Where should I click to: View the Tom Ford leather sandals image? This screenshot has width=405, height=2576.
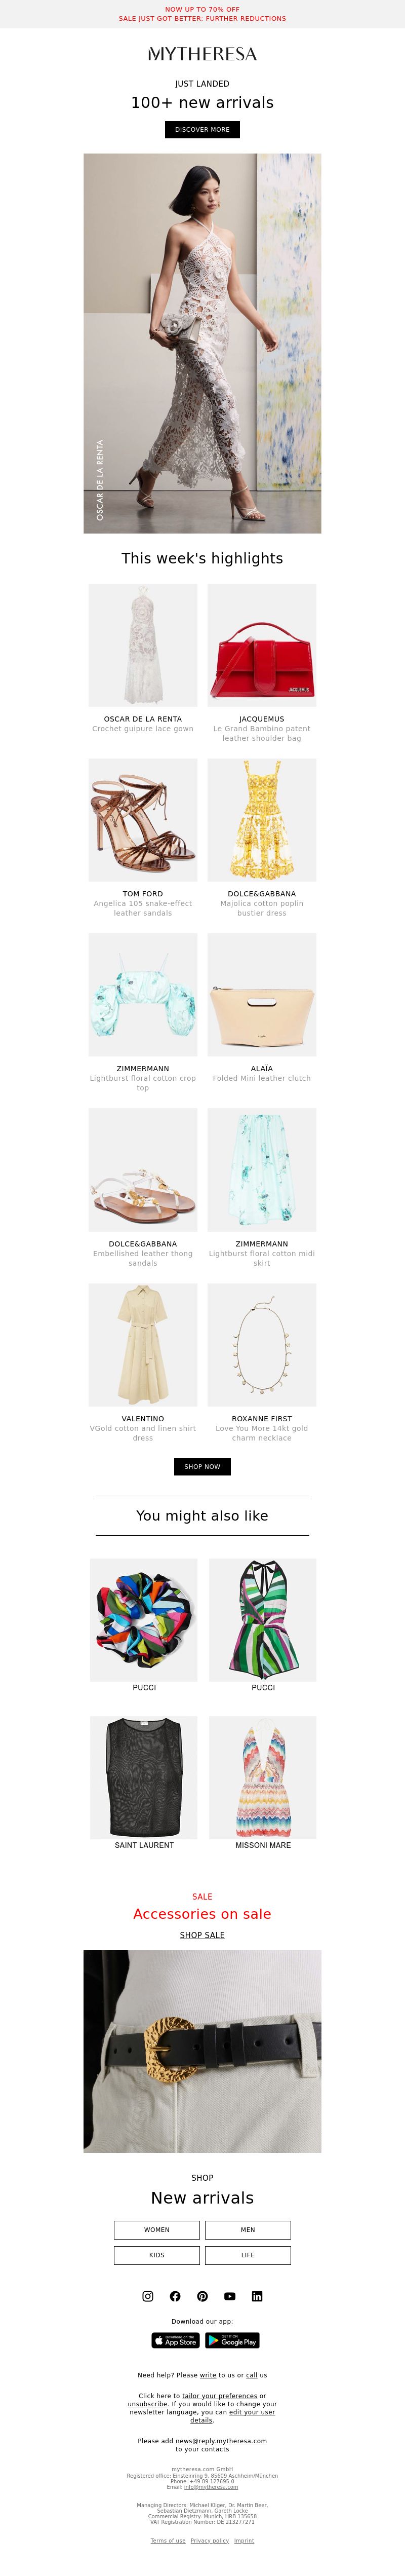click(143, 820)
